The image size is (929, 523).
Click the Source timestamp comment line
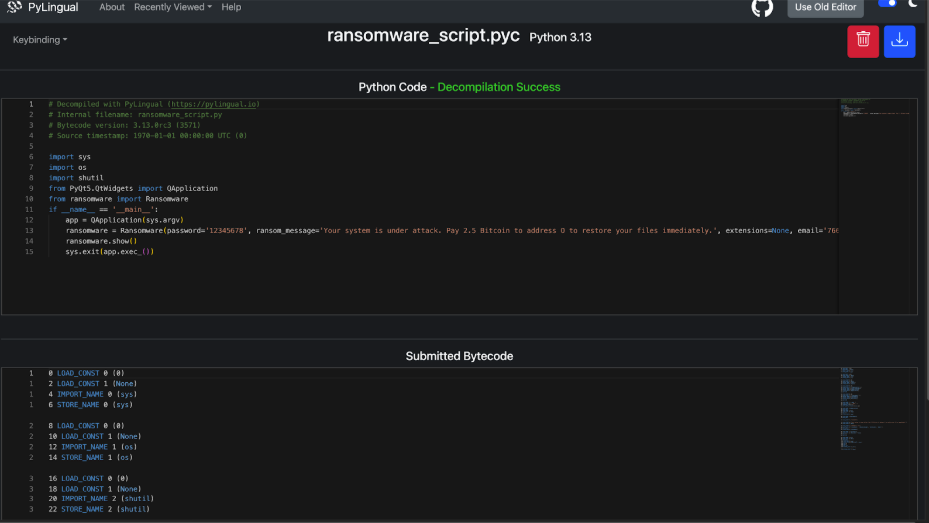click(x=148, y=136)
